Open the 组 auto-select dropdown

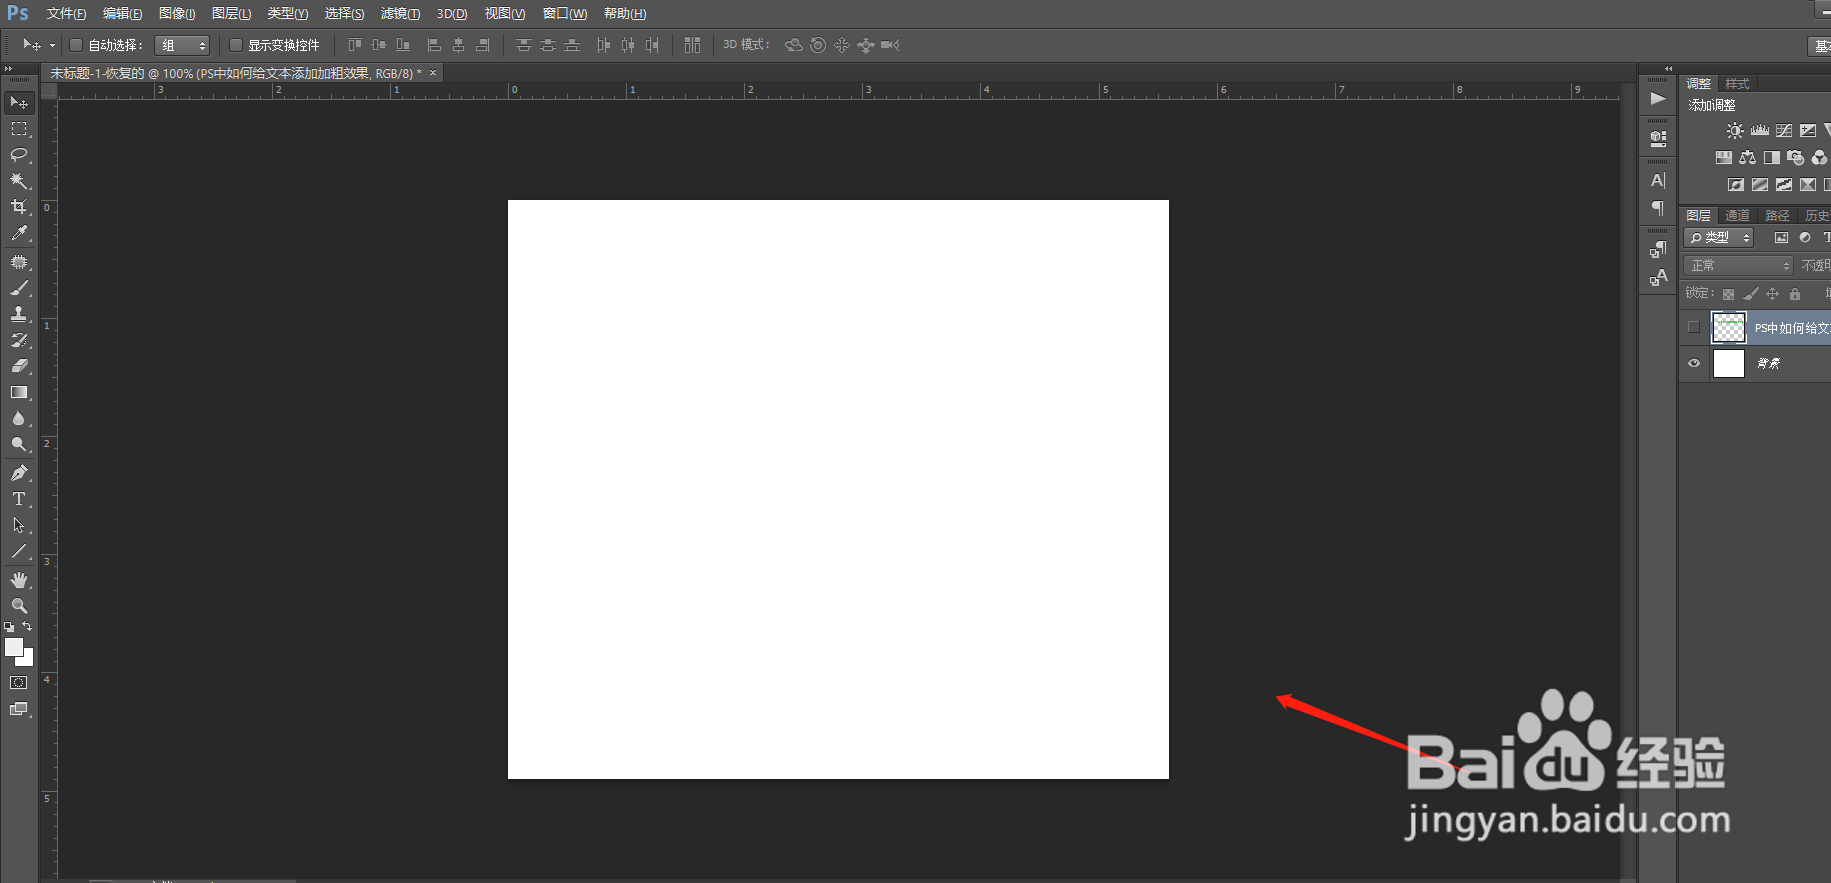182,45
